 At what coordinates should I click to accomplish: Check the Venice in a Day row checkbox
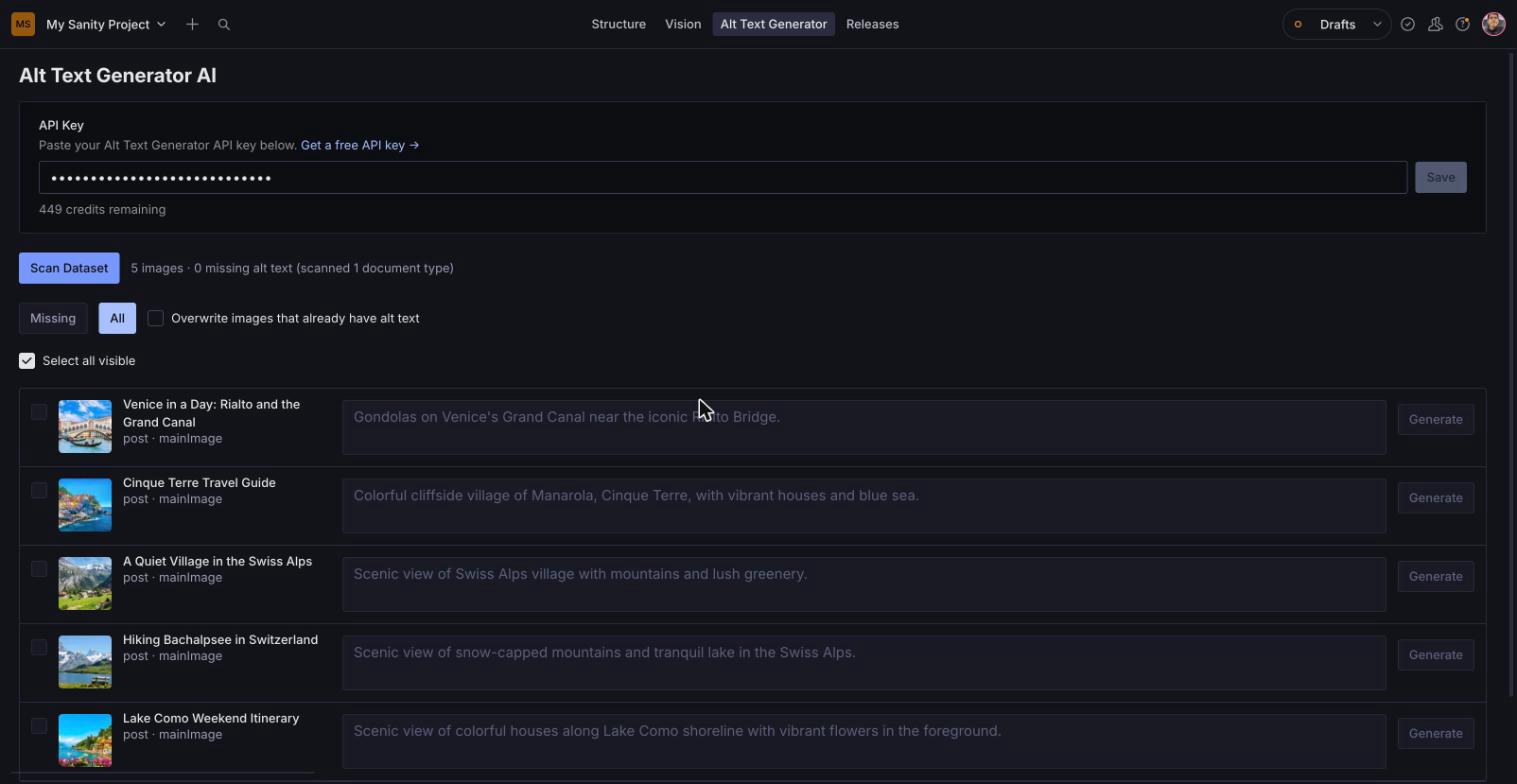tap(39, 412)
